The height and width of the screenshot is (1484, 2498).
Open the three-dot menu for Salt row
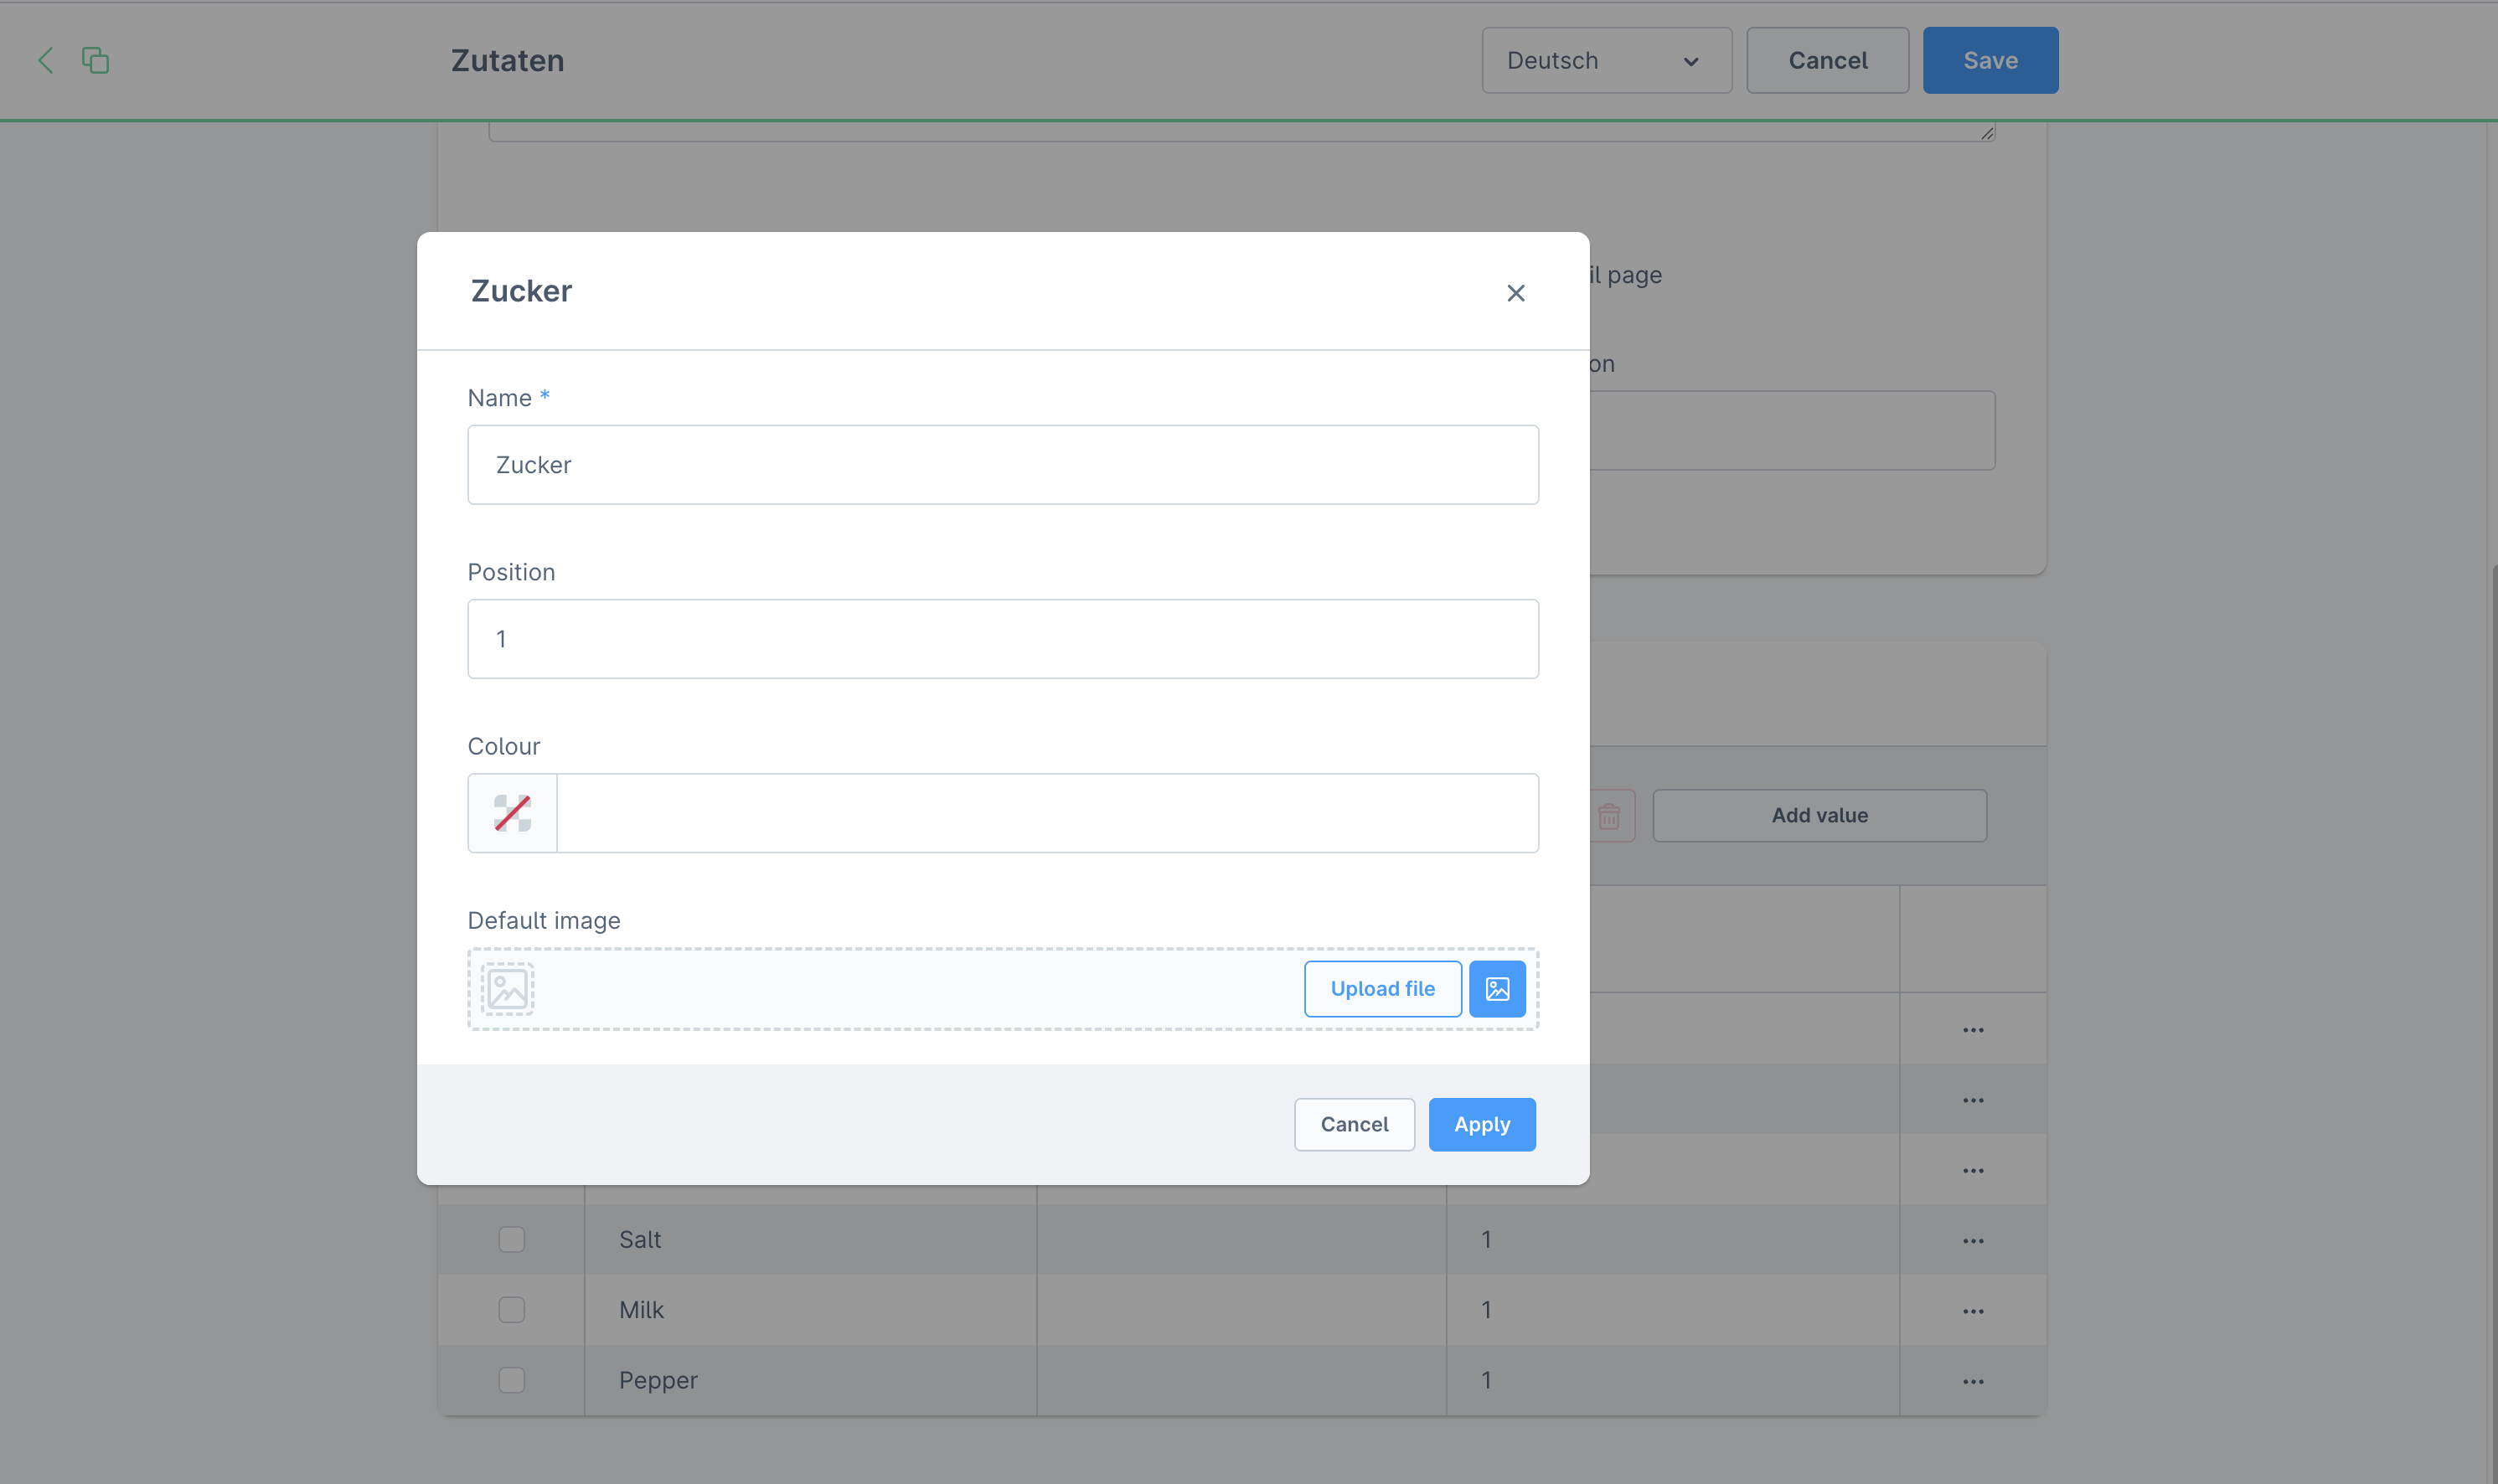(1972, 1240)
